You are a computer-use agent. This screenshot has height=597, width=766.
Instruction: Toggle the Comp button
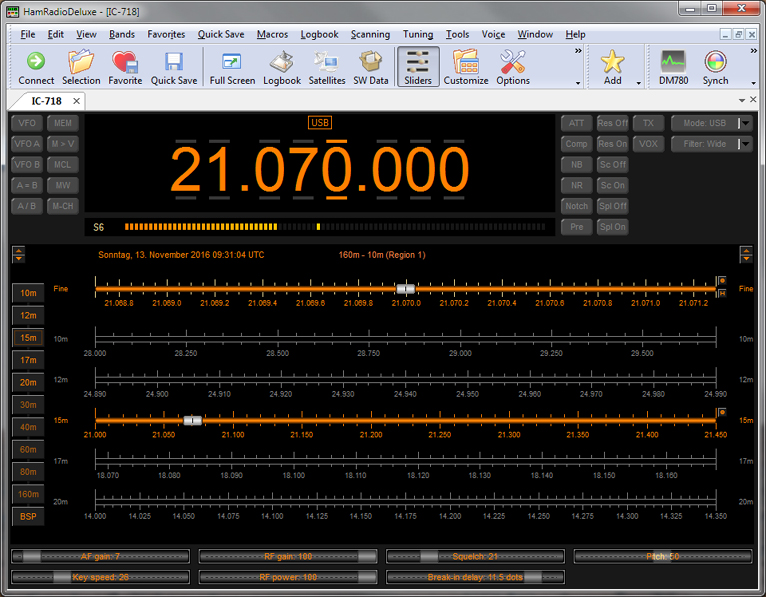coord(576,144)
